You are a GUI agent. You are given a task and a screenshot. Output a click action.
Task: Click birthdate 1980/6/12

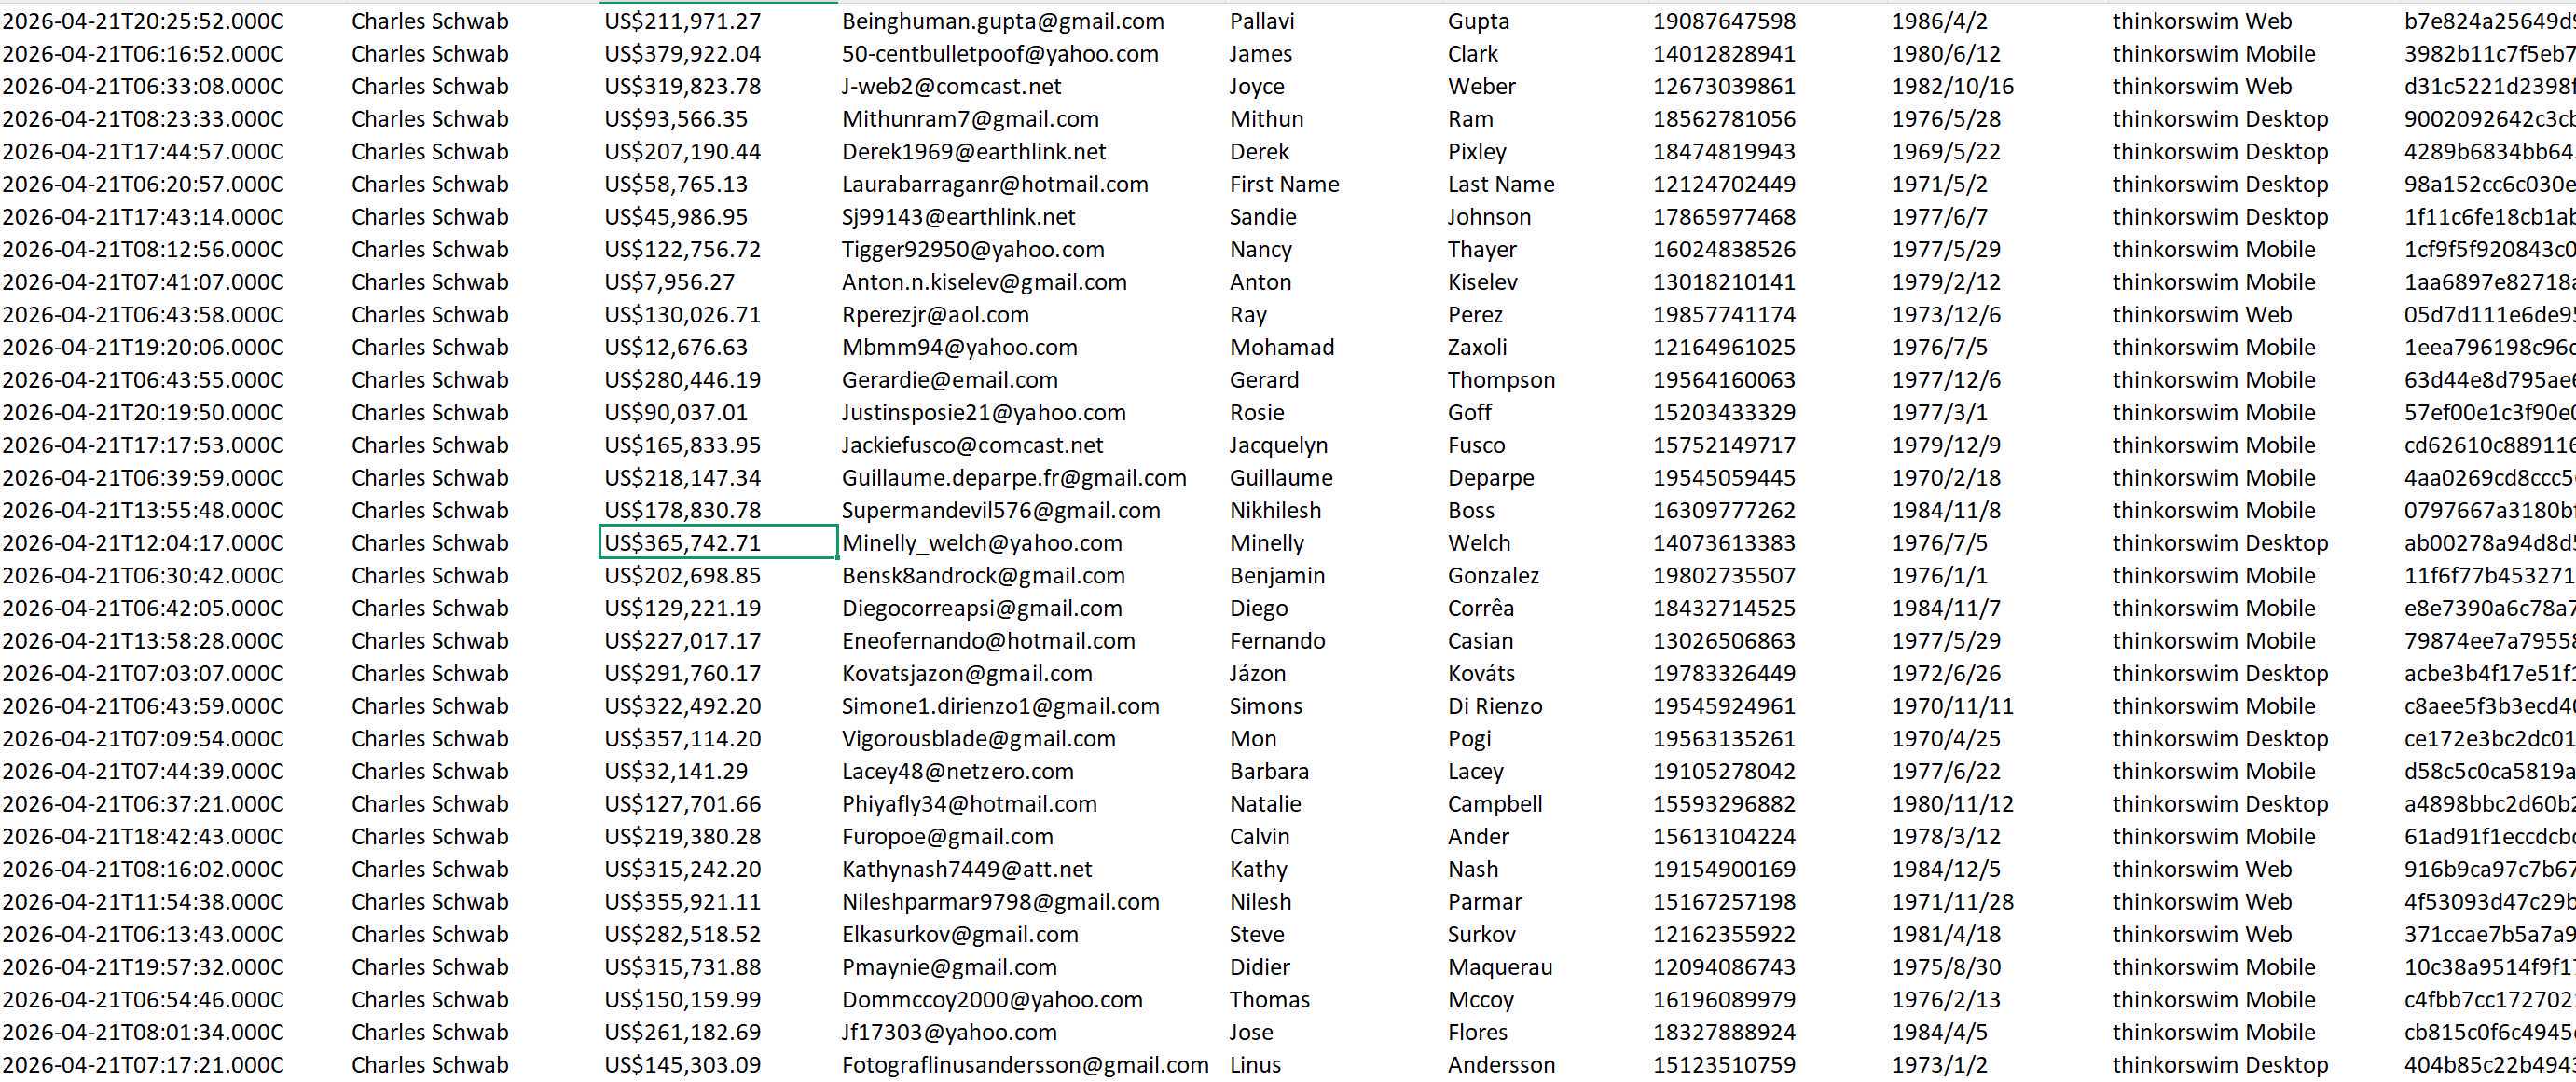[x=1946, y=54]
